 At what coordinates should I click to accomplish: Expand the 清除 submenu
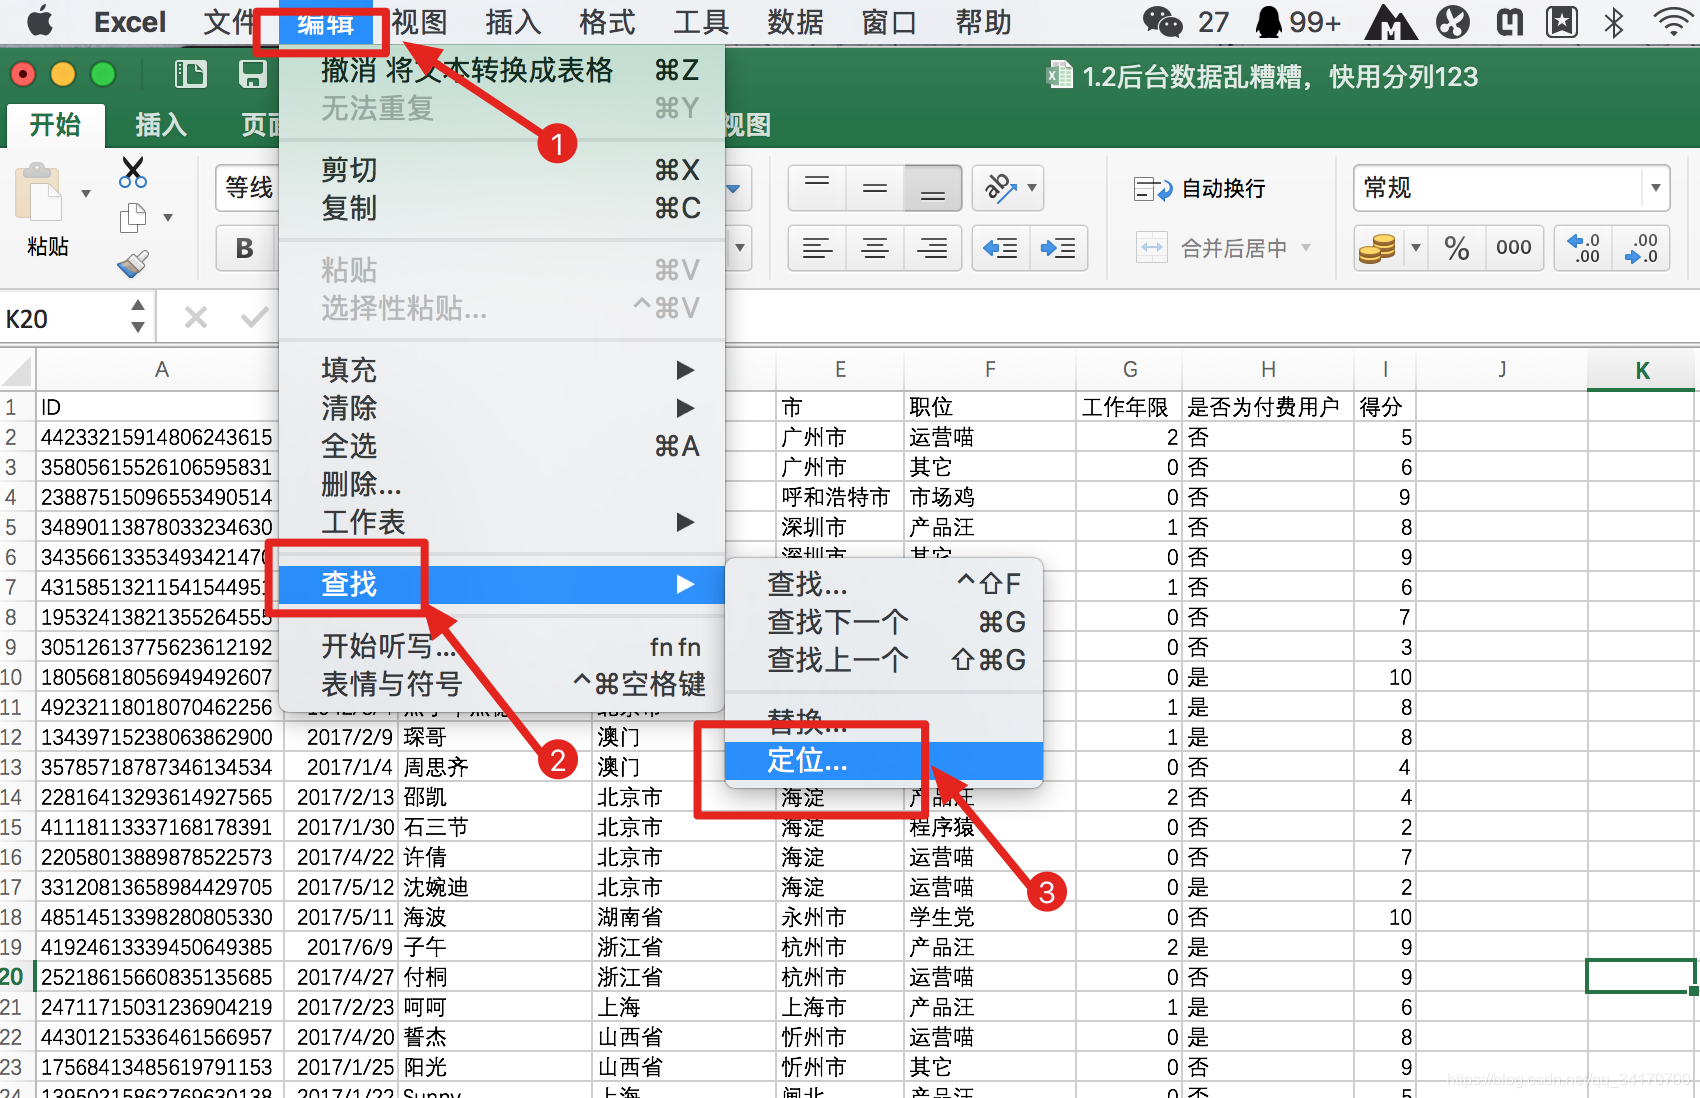point(502,408)
